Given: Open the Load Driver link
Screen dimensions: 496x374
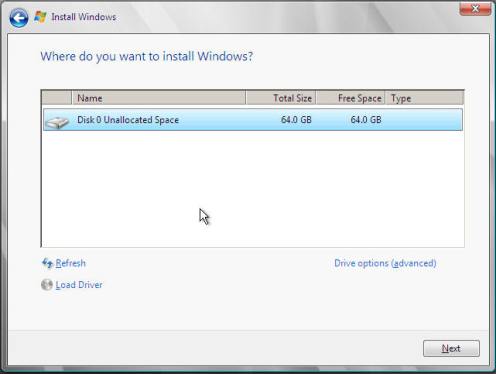Looking at the screenshot, I should point(79,285).
